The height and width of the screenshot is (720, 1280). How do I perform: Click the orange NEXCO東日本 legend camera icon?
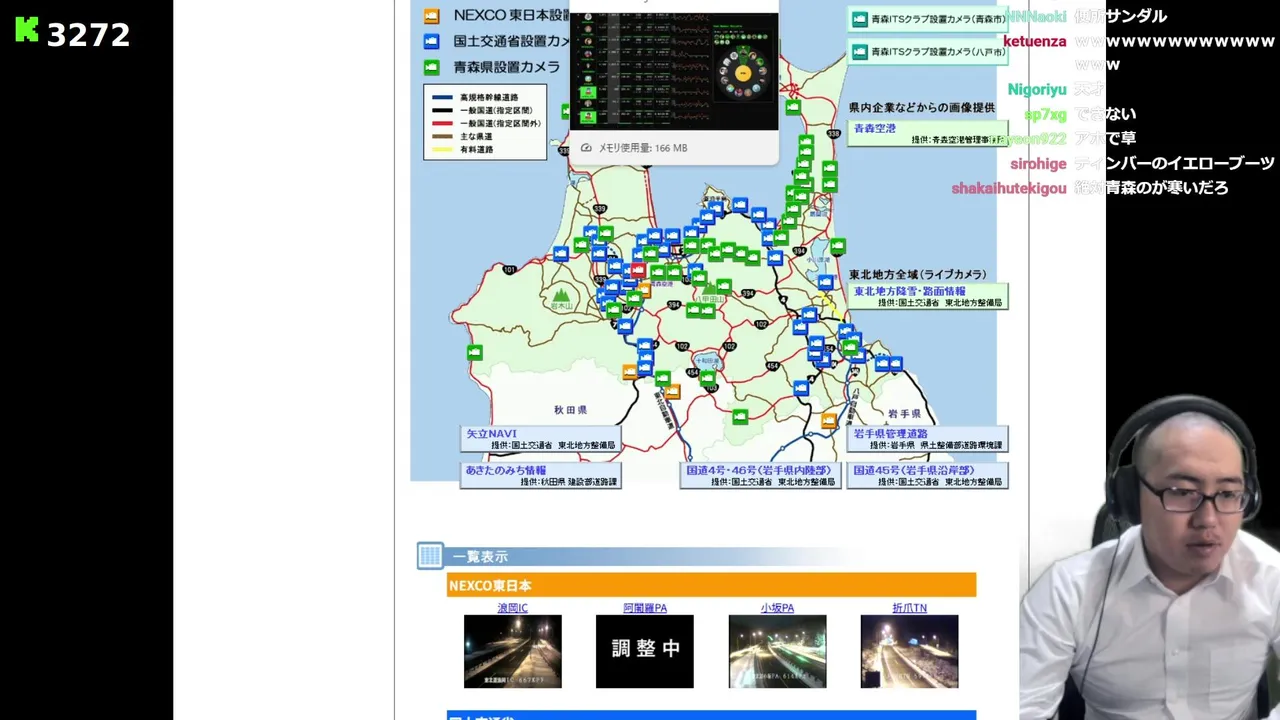coord(432,15)
